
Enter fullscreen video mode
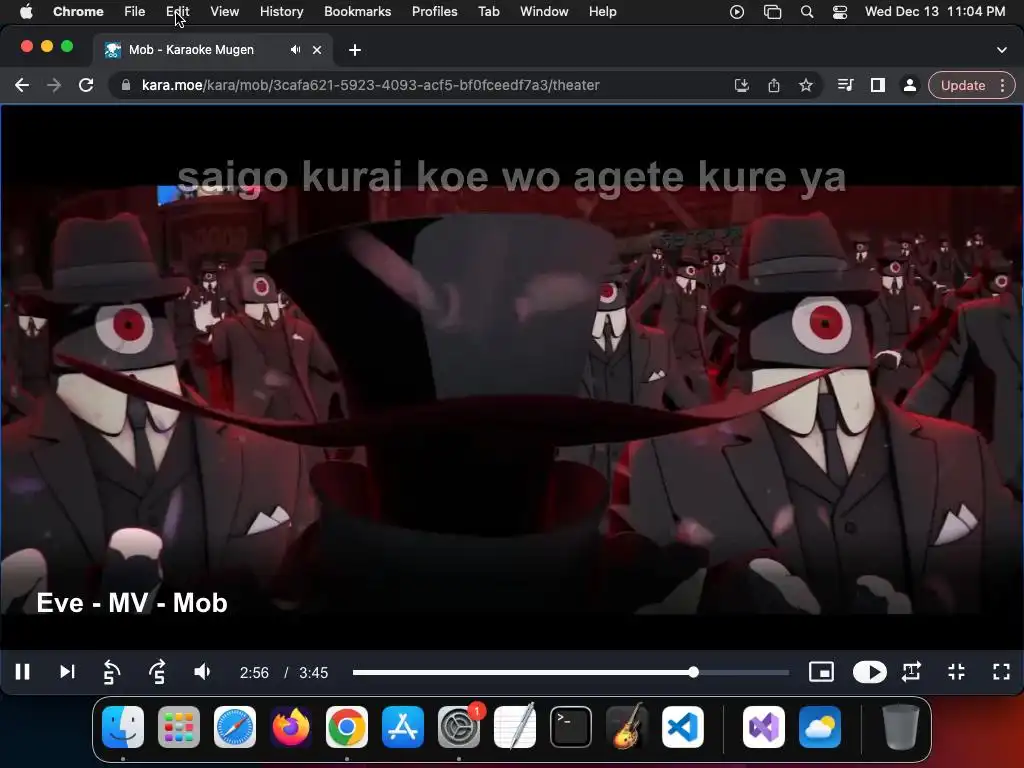coord(1001,672)
